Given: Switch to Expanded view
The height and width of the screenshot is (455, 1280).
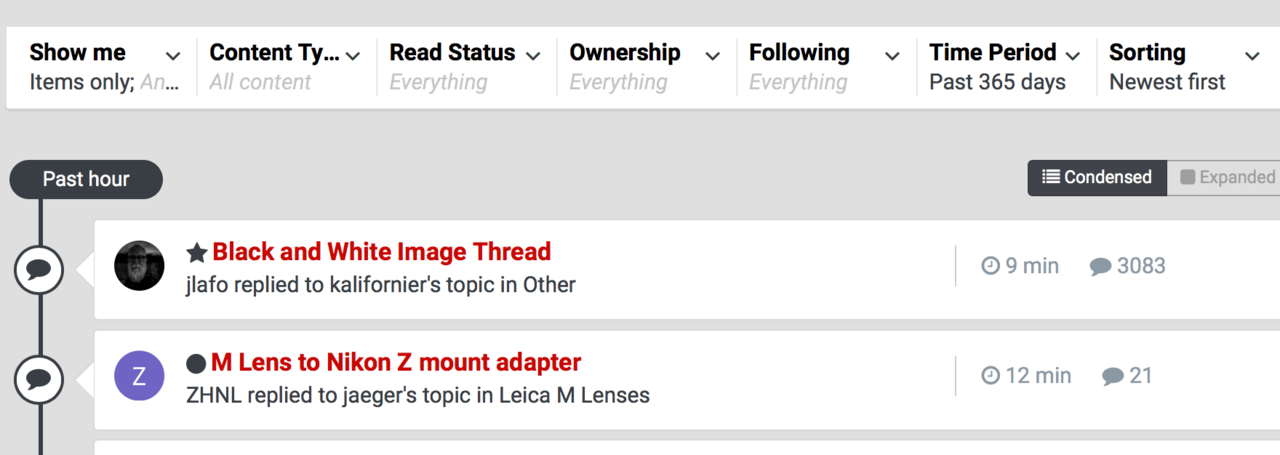Looking at the screenshot, I should click(x=1226, y=178).
